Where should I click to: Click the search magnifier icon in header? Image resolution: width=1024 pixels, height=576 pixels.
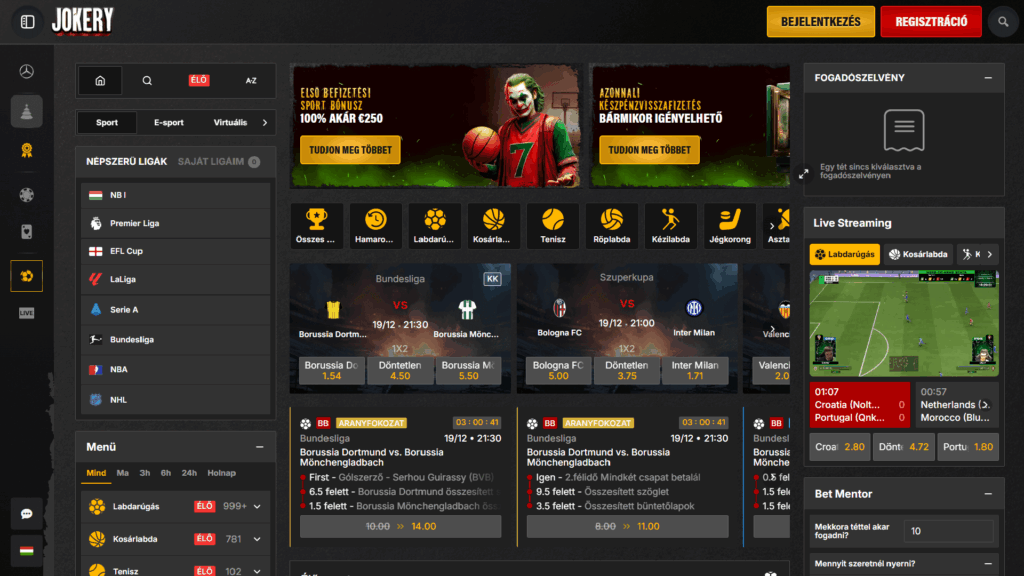[1002, 21]
